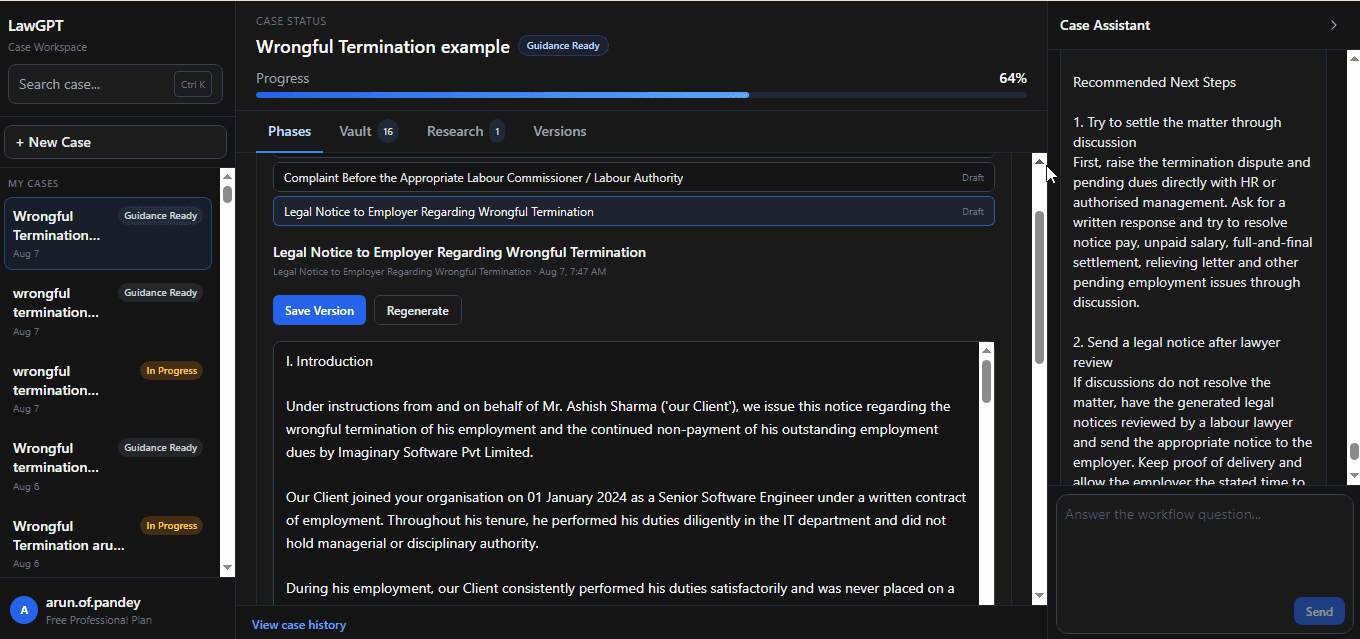Open the View case history link
The image size is (1360, 639).
click(x=299, y=625)
